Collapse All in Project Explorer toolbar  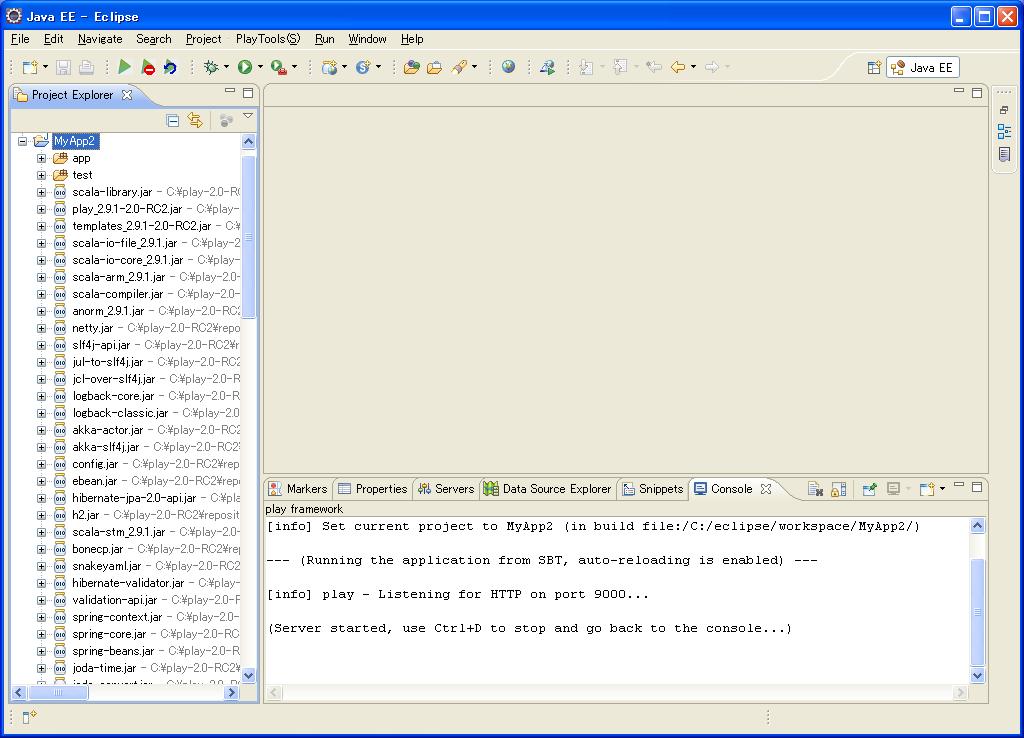(172, 120)
